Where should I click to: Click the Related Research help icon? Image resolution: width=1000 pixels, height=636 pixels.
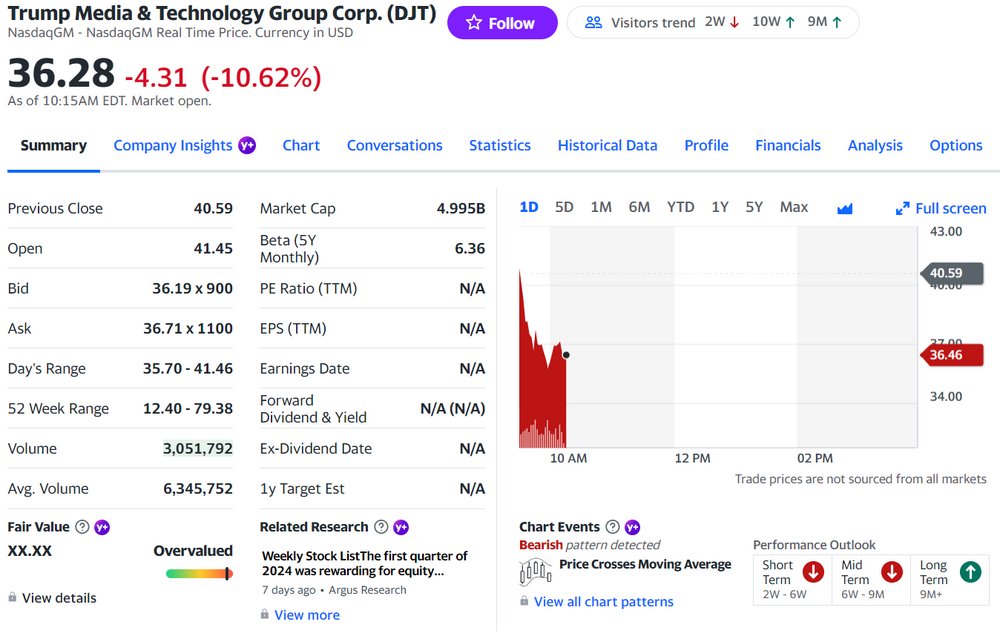(x=380, y=527)
